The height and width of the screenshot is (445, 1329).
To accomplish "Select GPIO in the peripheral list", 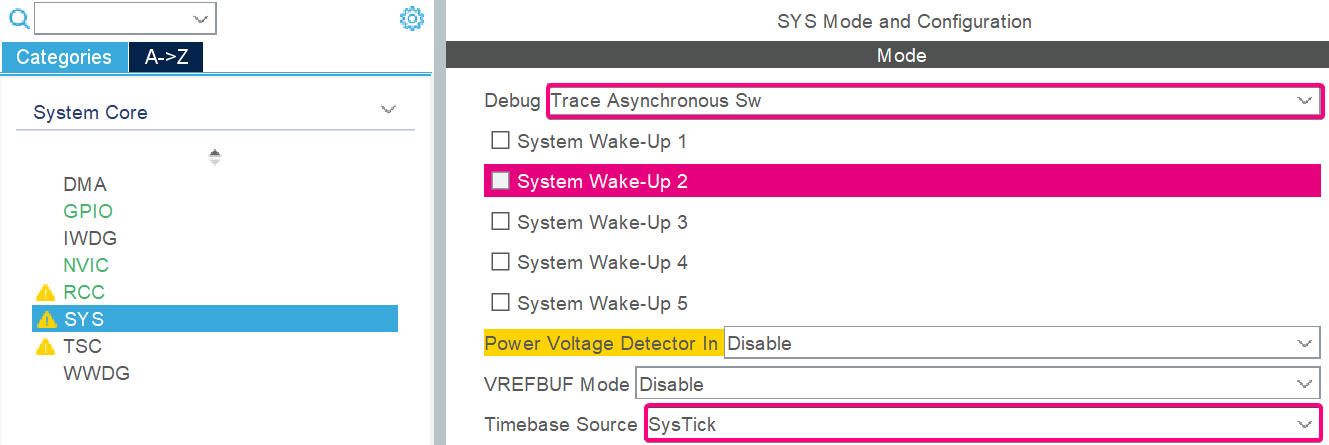I will (x=88, y=211).
